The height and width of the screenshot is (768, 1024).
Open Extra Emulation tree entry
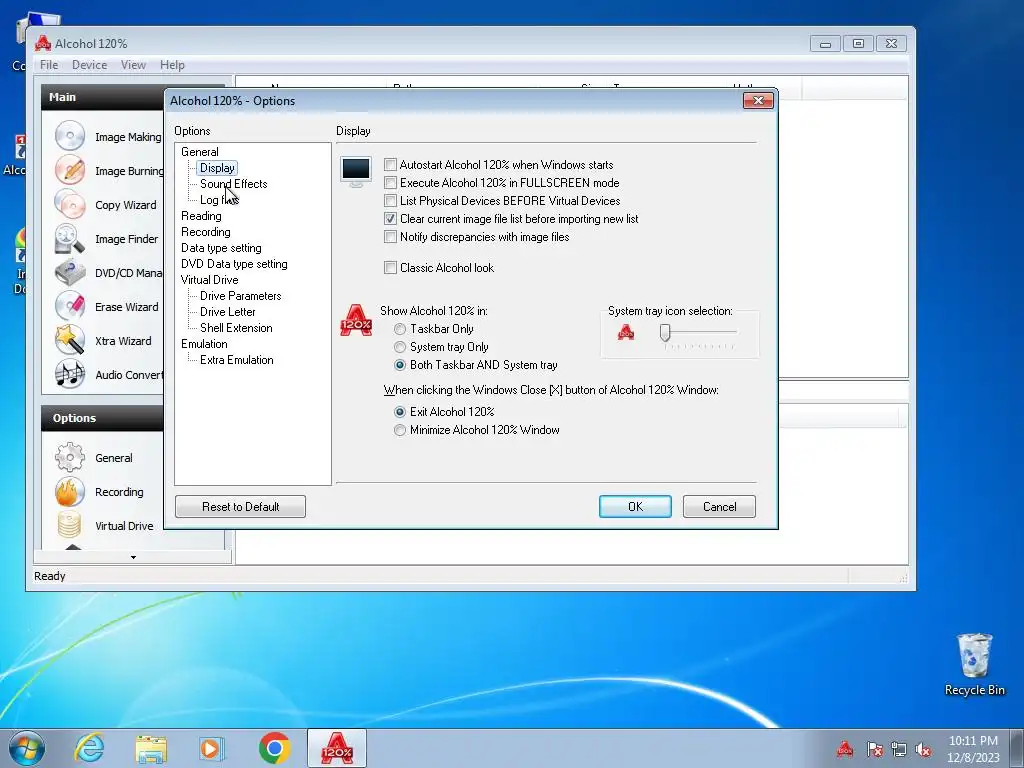236,360
